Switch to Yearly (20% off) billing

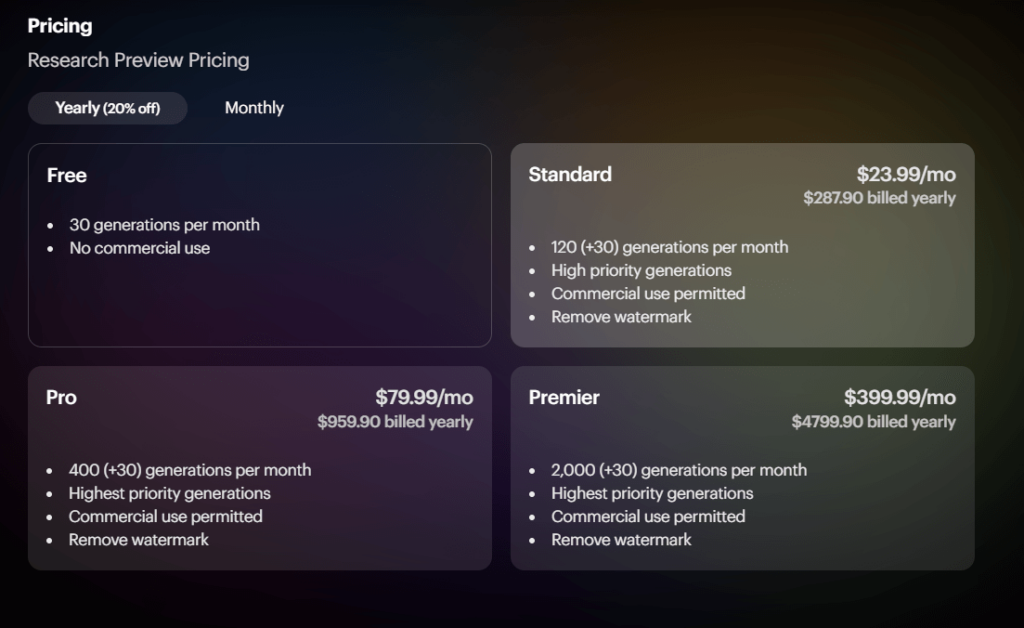point(108,108)
